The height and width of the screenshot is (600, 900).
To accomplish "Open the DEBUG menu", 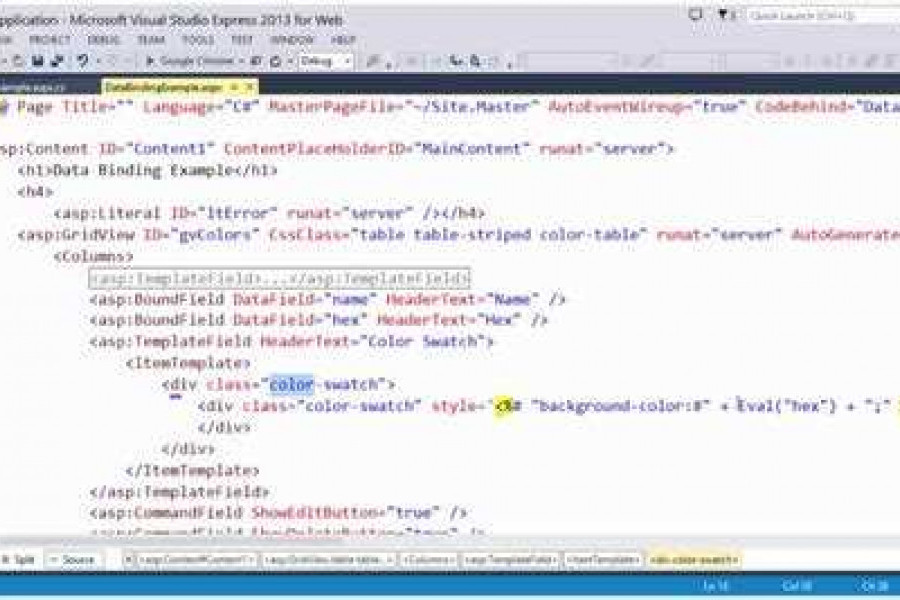I will tap(104, 39).
